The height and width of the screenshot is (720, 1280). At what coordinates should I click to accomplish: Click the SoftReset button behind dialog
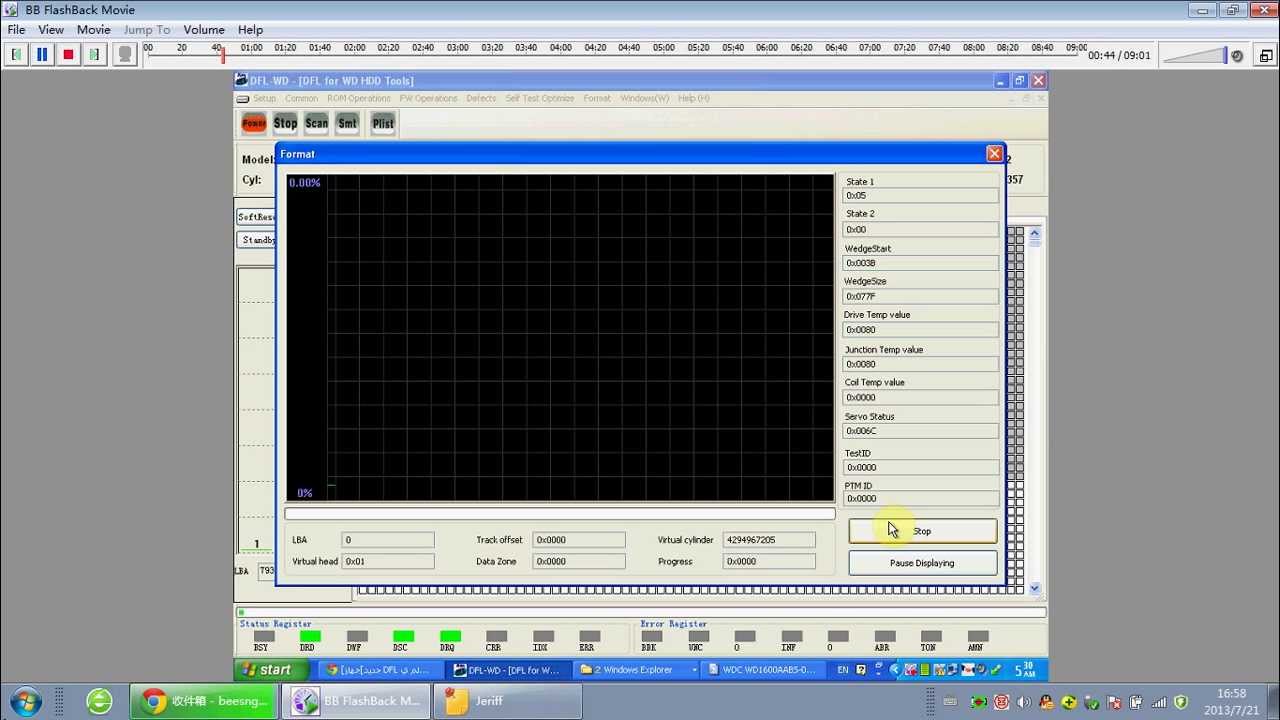coord(256,217)
